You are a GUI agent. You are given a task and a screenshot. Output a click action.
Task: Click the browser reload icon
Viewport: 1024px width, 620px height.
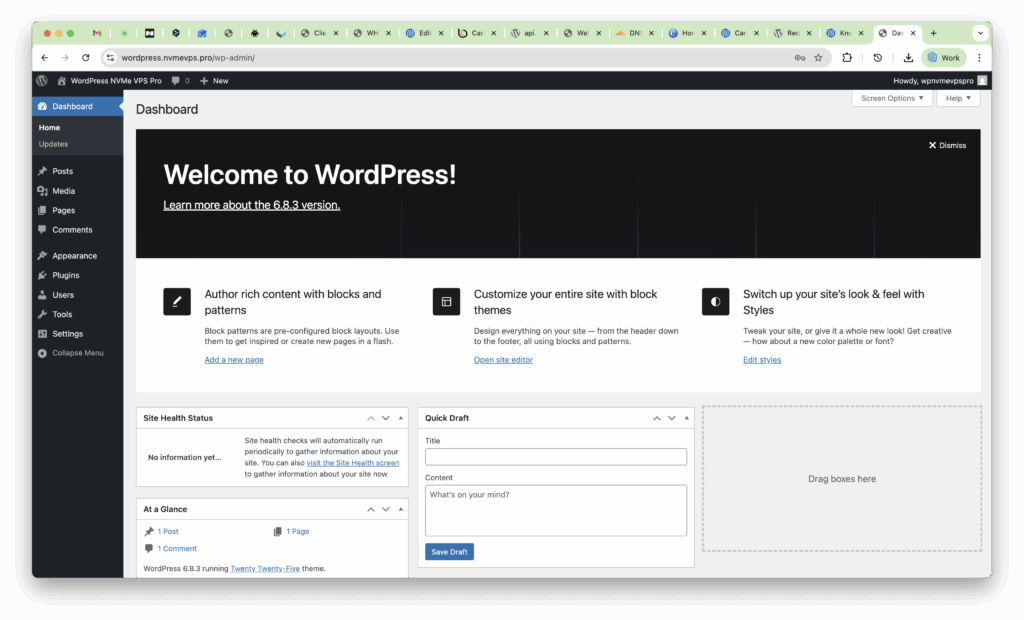(x=86, y=58)
